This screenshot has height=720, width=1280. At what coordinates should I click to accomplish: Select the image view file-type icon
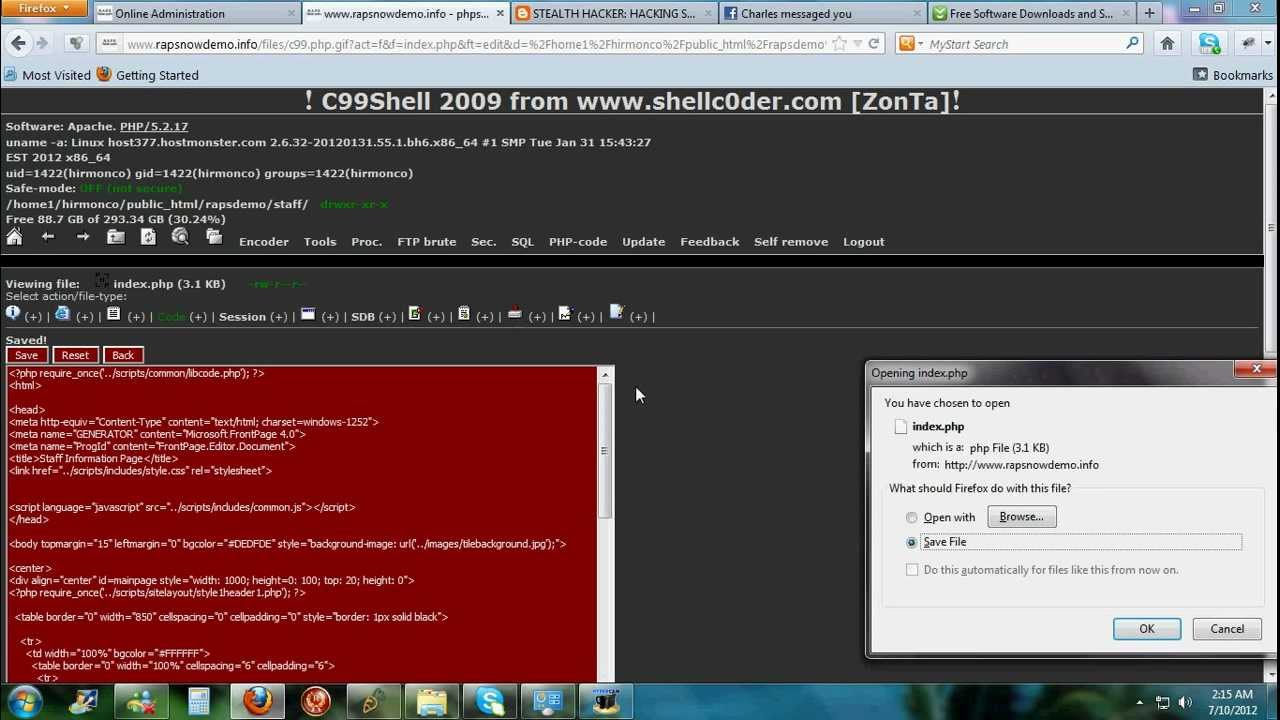[564, 314]
